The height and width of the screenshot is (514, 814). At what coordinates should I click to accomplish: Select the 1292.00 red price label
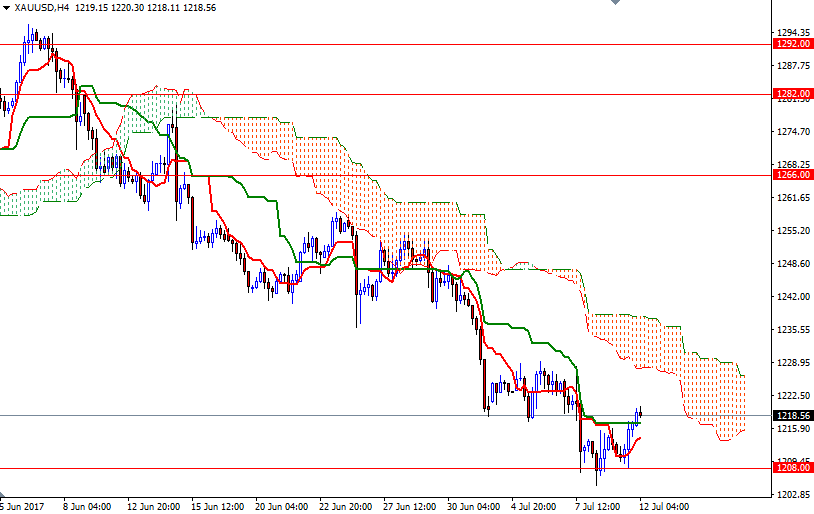pyautogui.click(x=793, y=44)
